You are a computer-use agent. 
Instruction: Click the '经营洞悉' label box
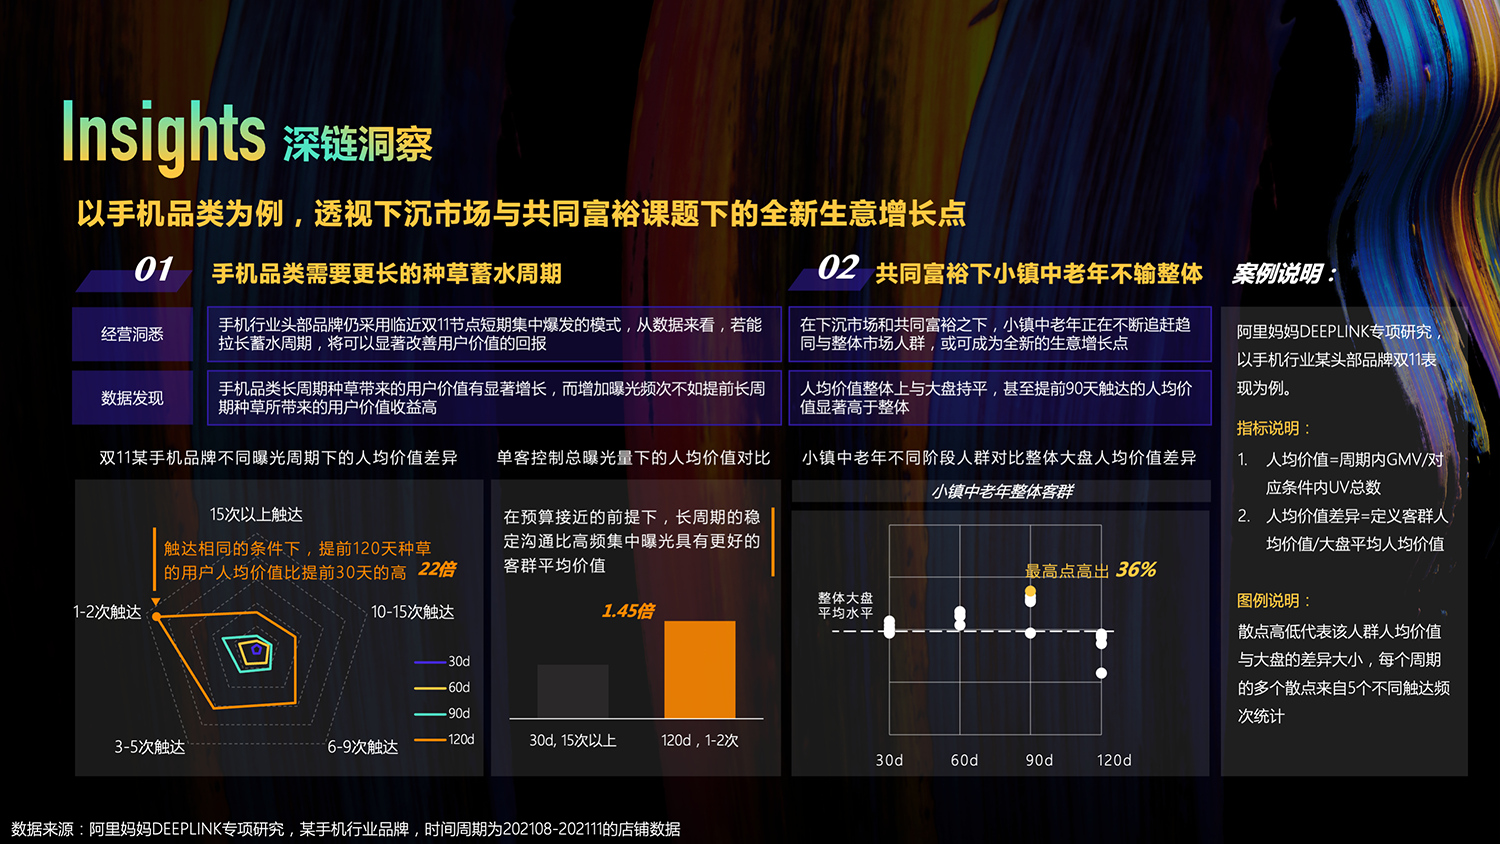[132, 334]
